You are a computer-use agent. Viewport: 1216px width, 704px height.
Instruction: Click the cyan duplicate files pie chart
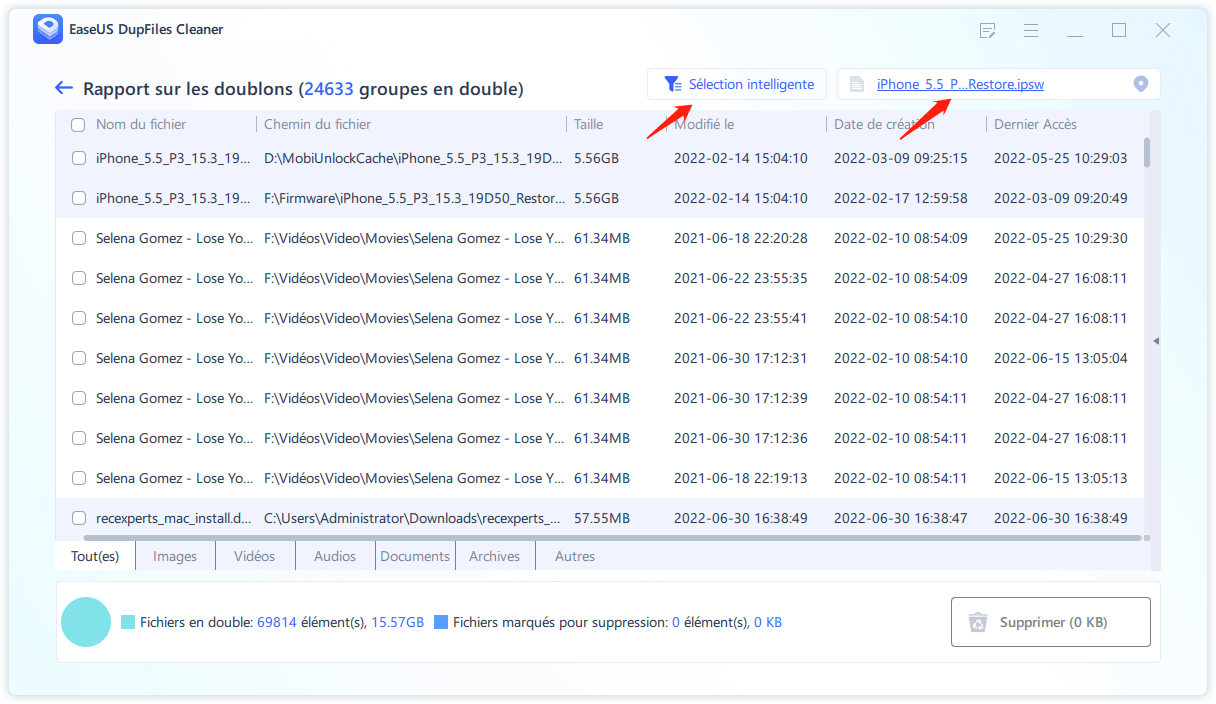tap(85, 622)
